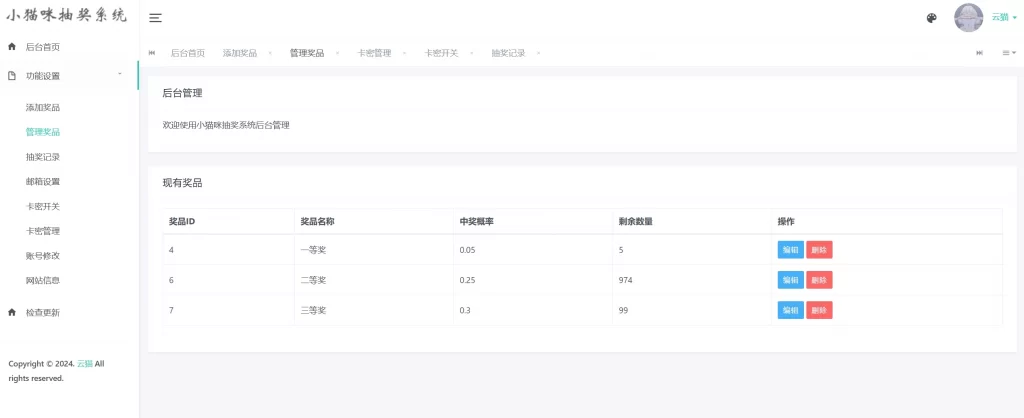
Task: Click the 后台管理 panel heading
Action: 182,93
